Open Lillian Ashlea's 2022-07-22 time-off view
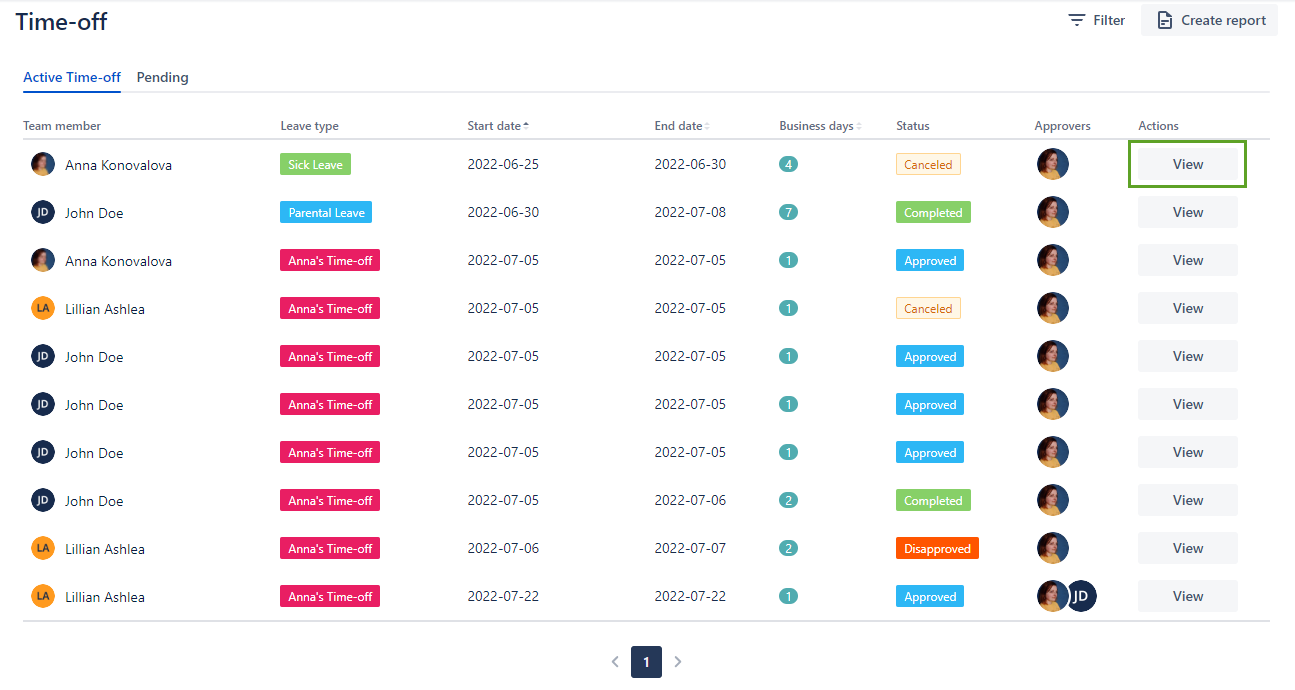 click(1187, 596)
